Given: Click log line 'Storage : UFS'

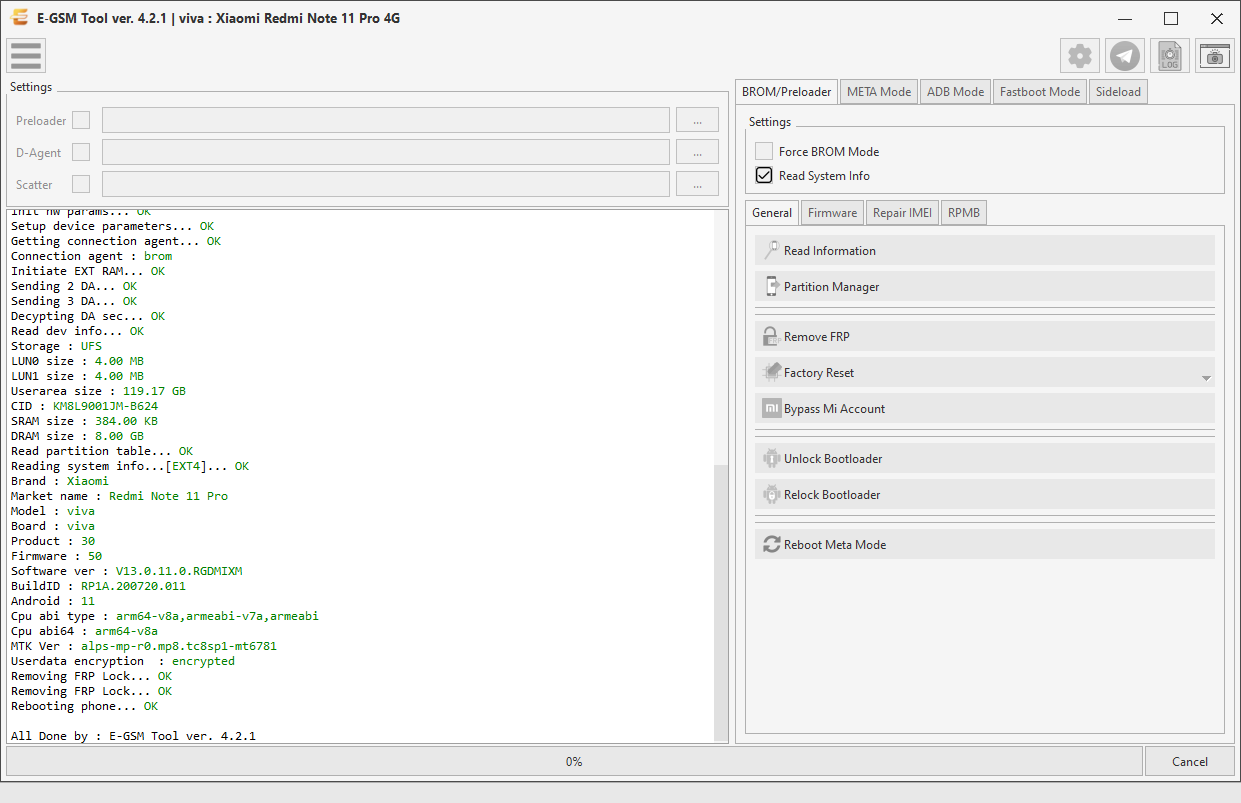Looking at the screenshot, I should (x=57, y=346).
